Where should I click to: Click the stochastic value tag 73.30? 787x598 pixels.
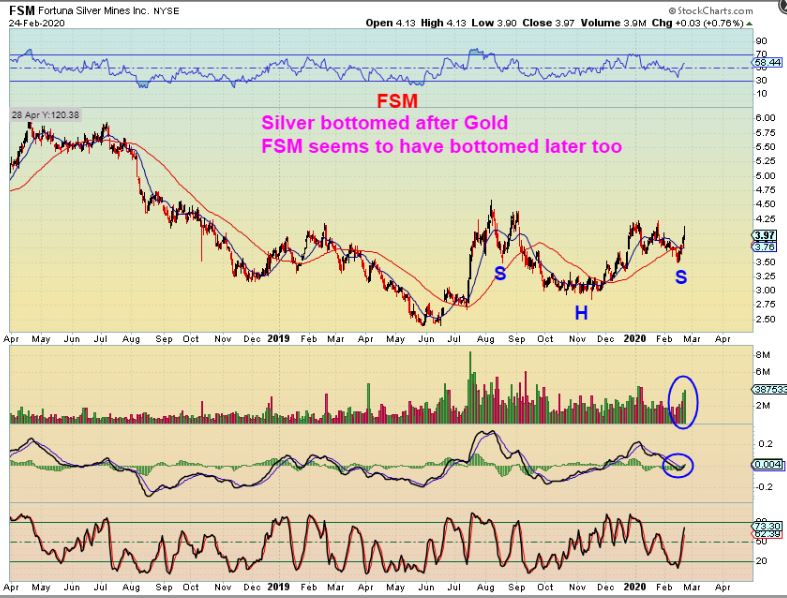(x=767, y=525)
